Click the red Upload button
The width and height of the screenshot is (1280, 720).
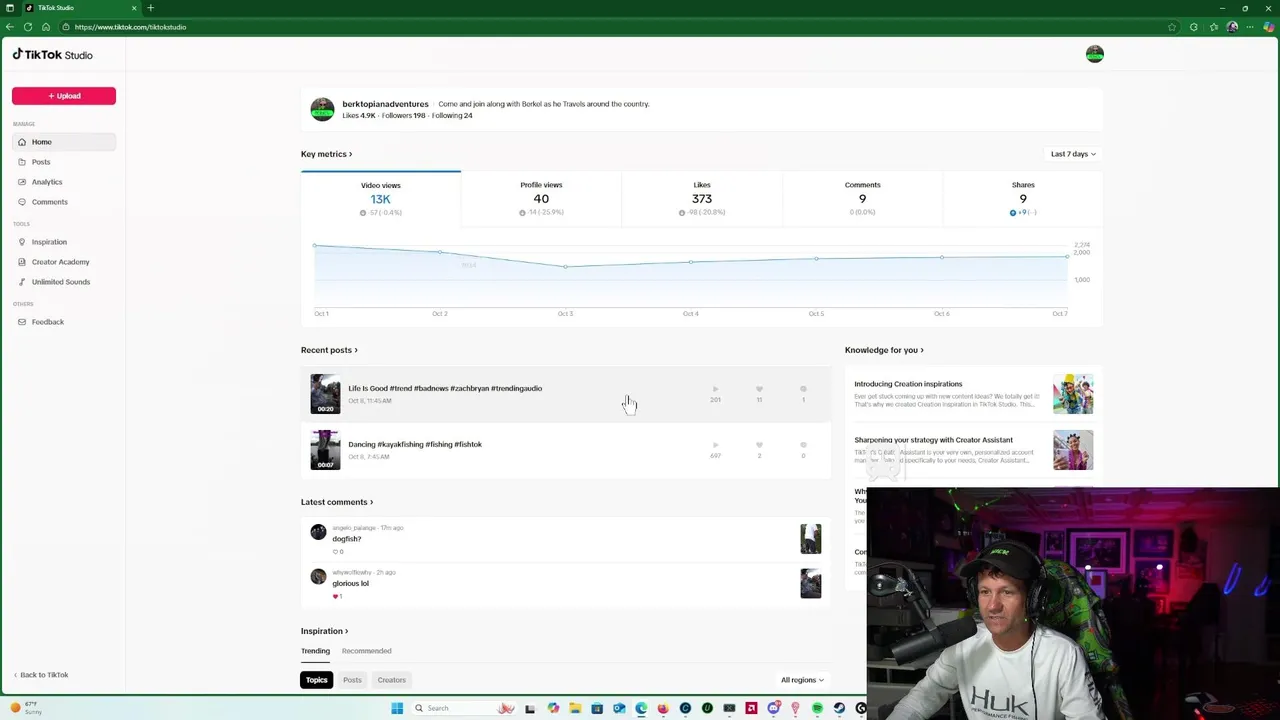64,96
